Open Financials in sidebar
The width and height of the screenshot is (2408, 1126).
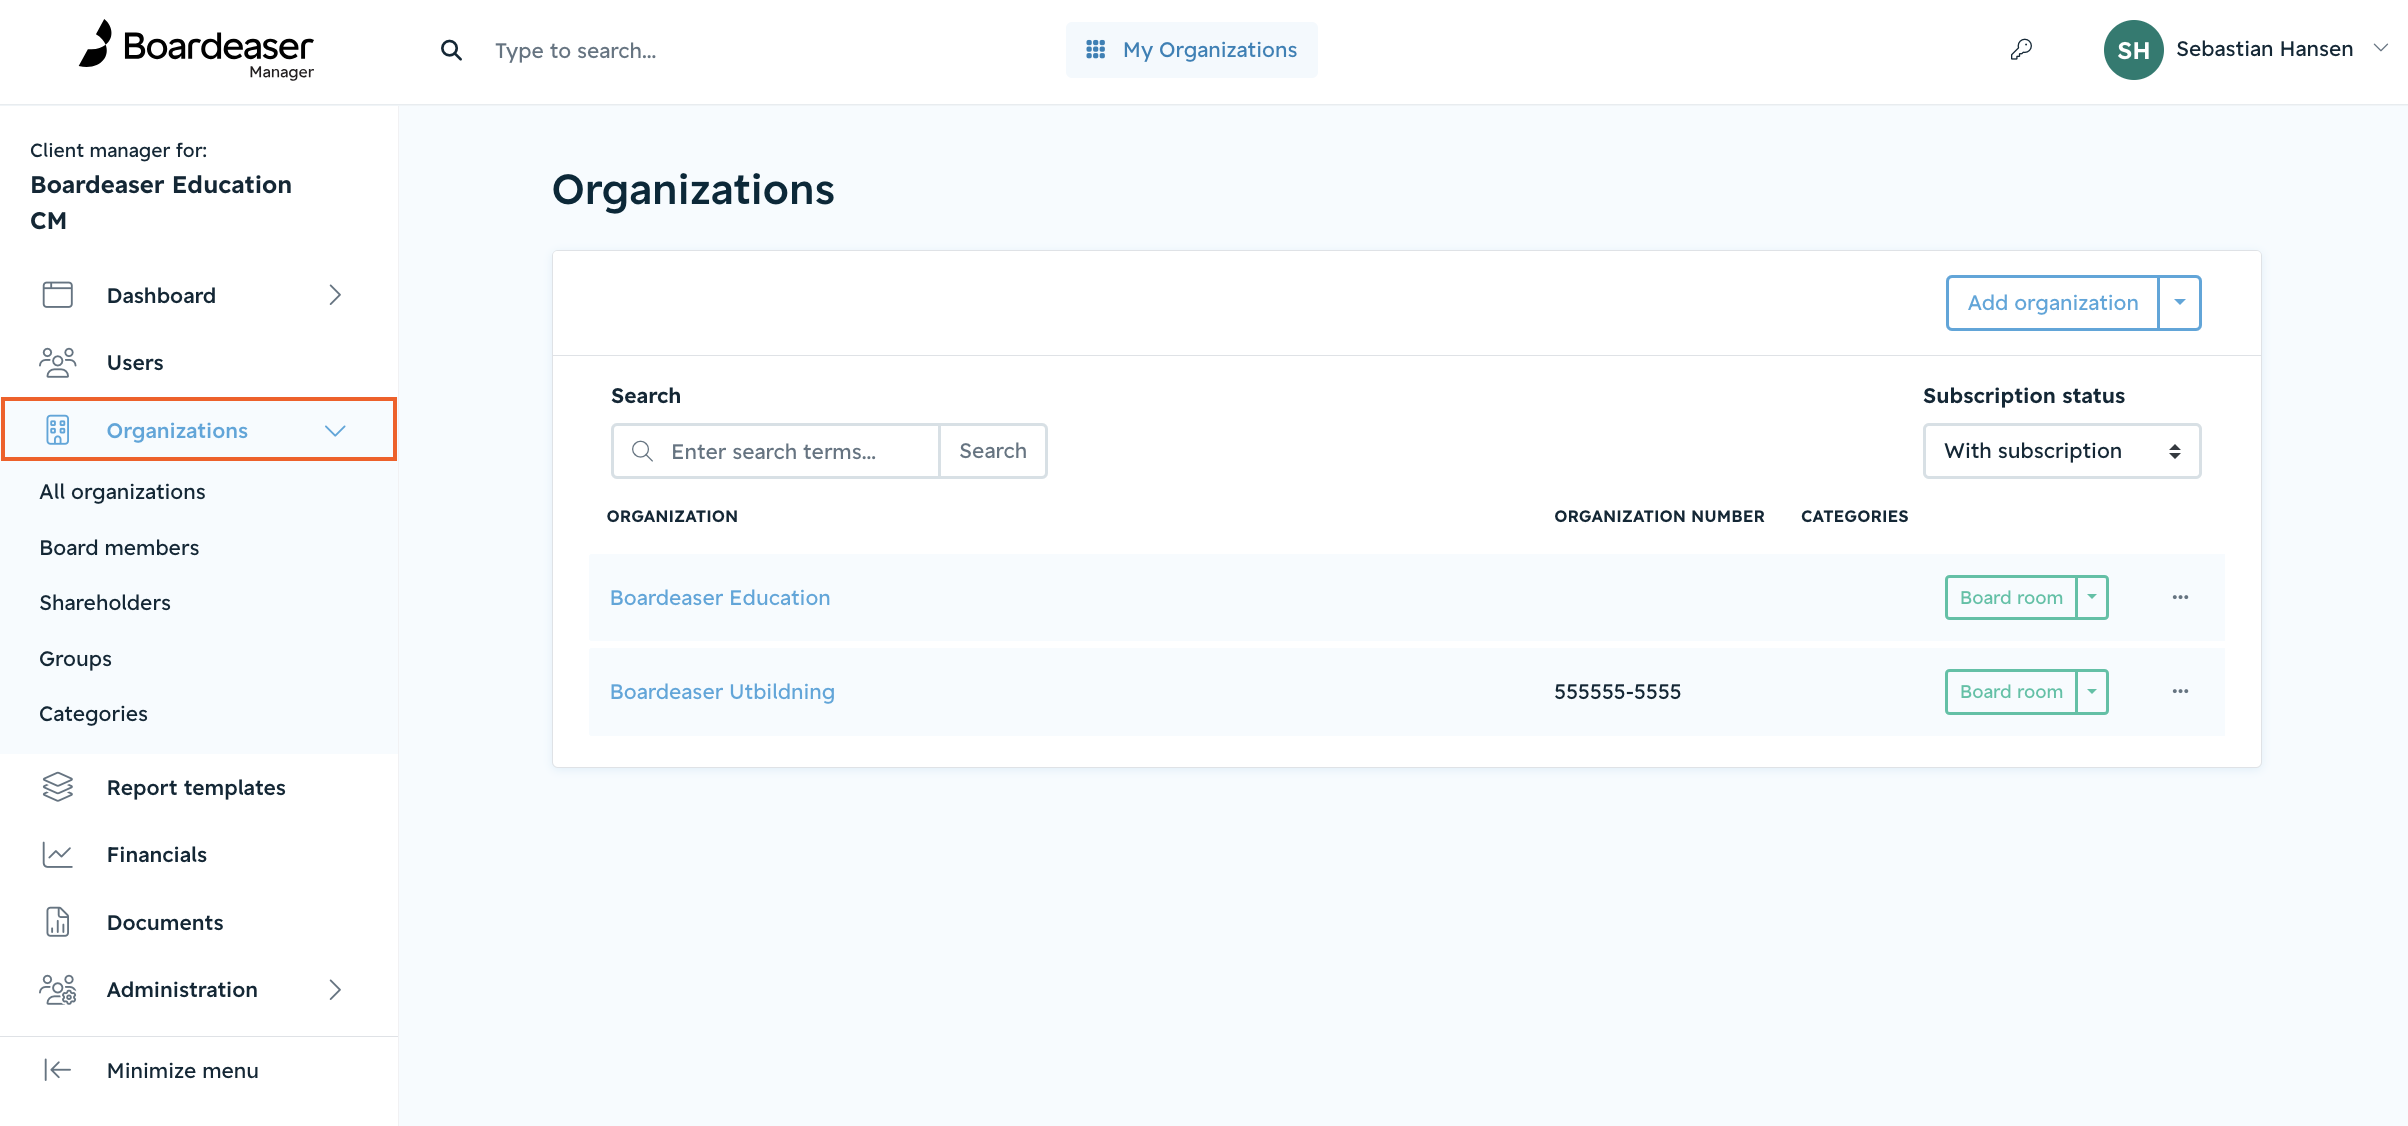click(x=157, y=854)
